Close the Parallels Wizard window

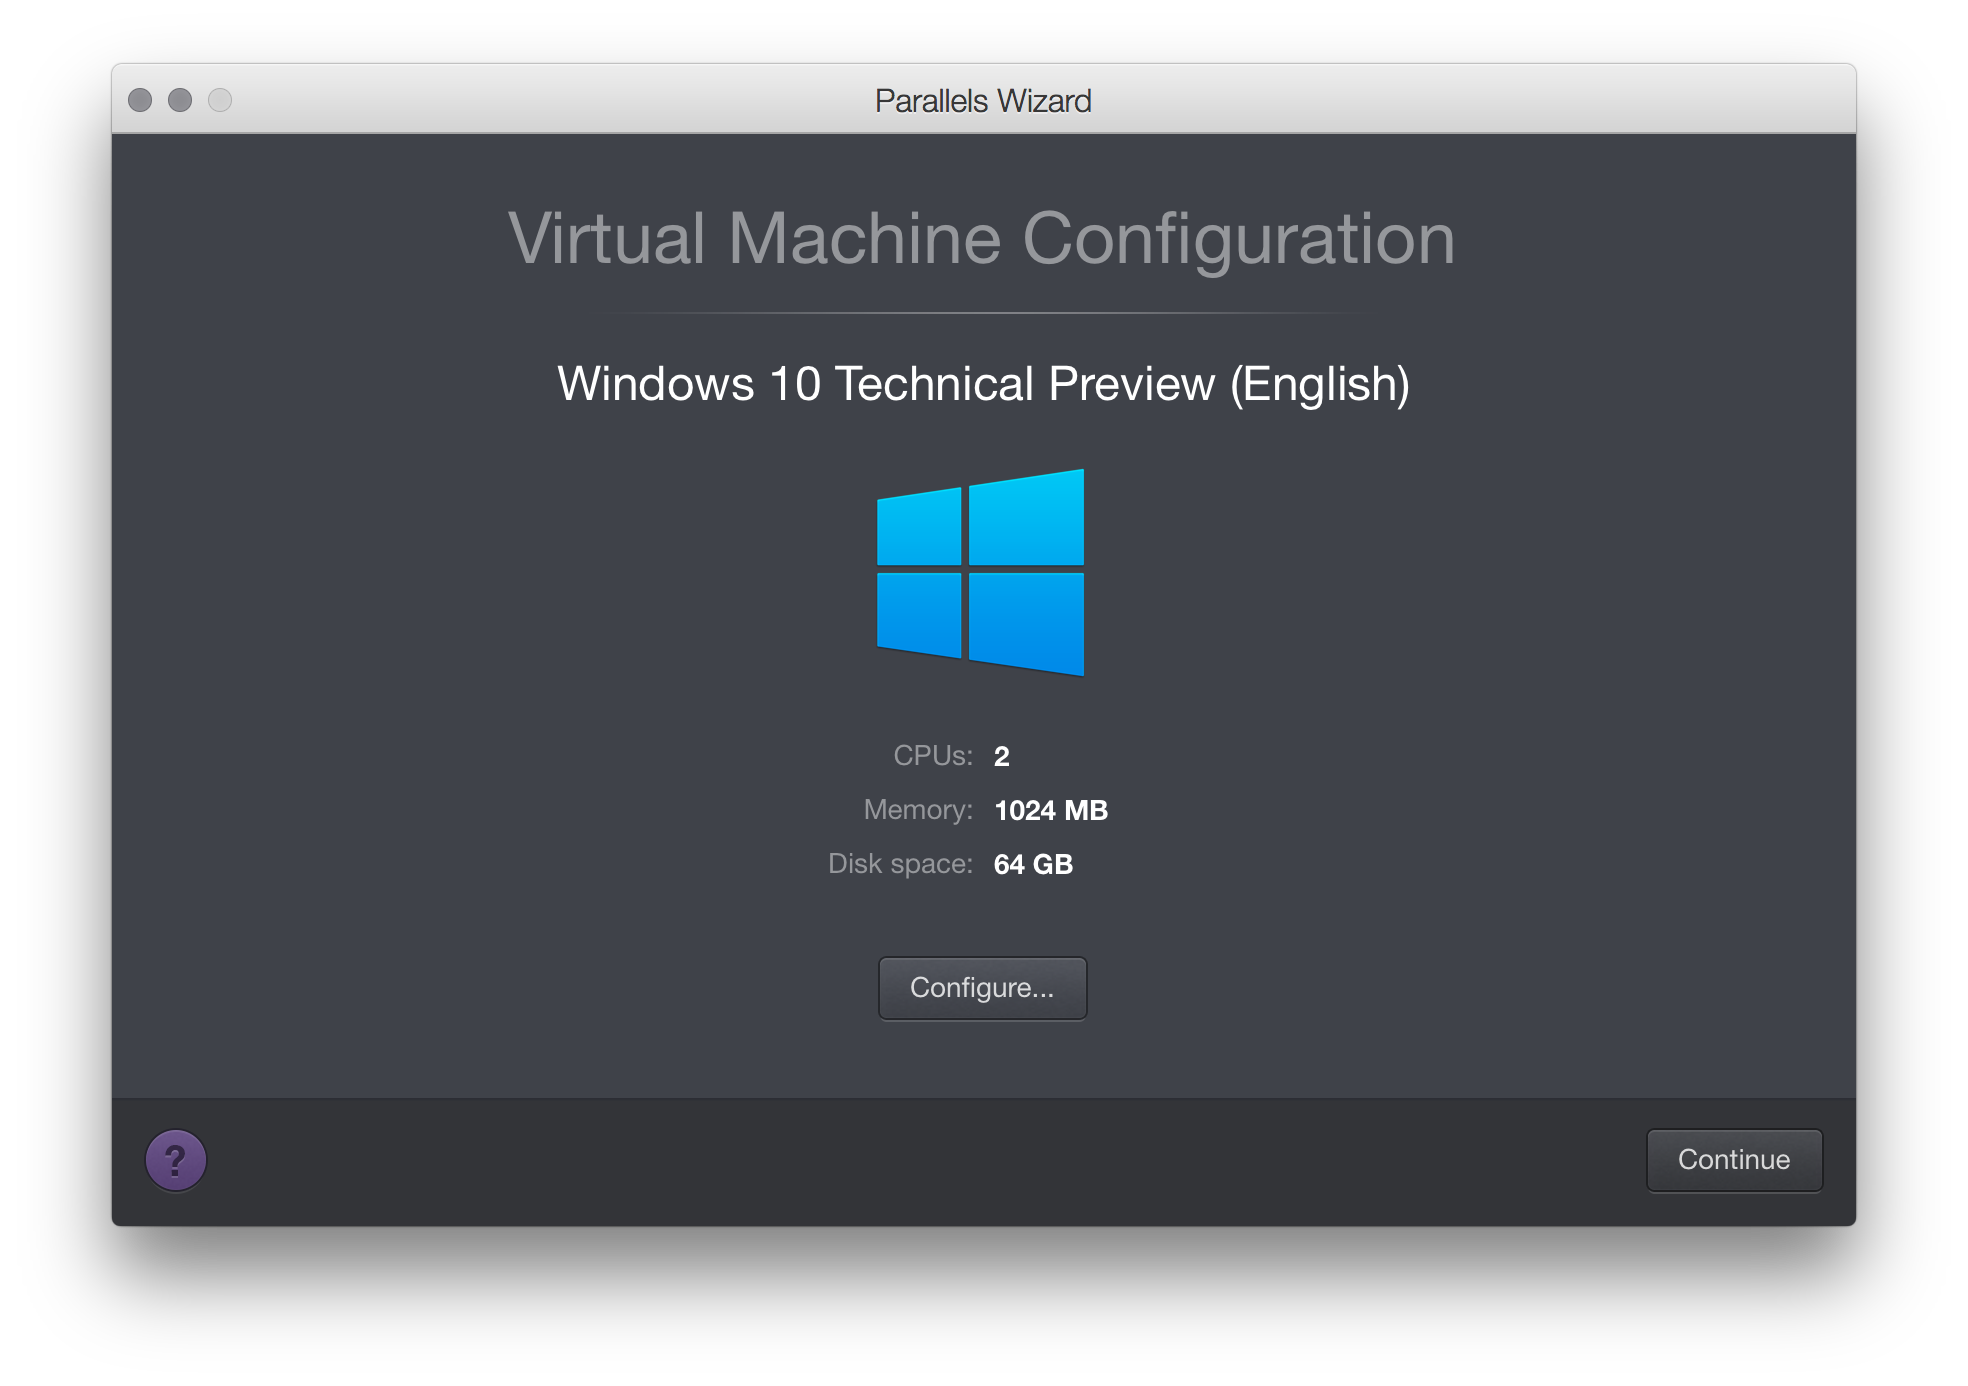coord(140,100)
